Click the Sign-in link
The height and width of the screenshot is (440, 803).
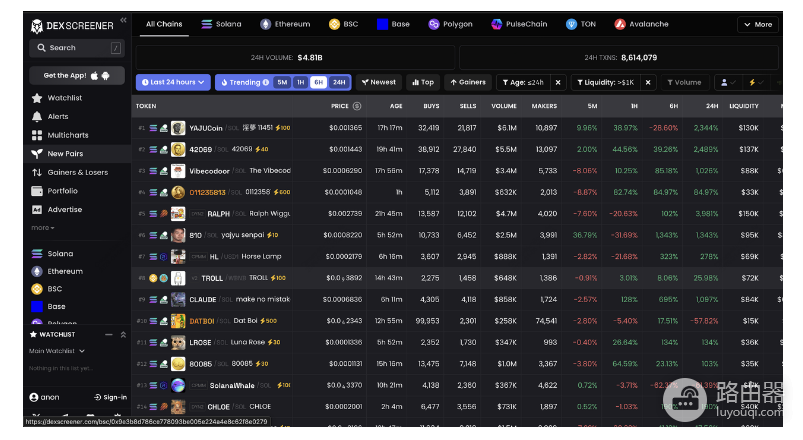click(x=111, y=397)
